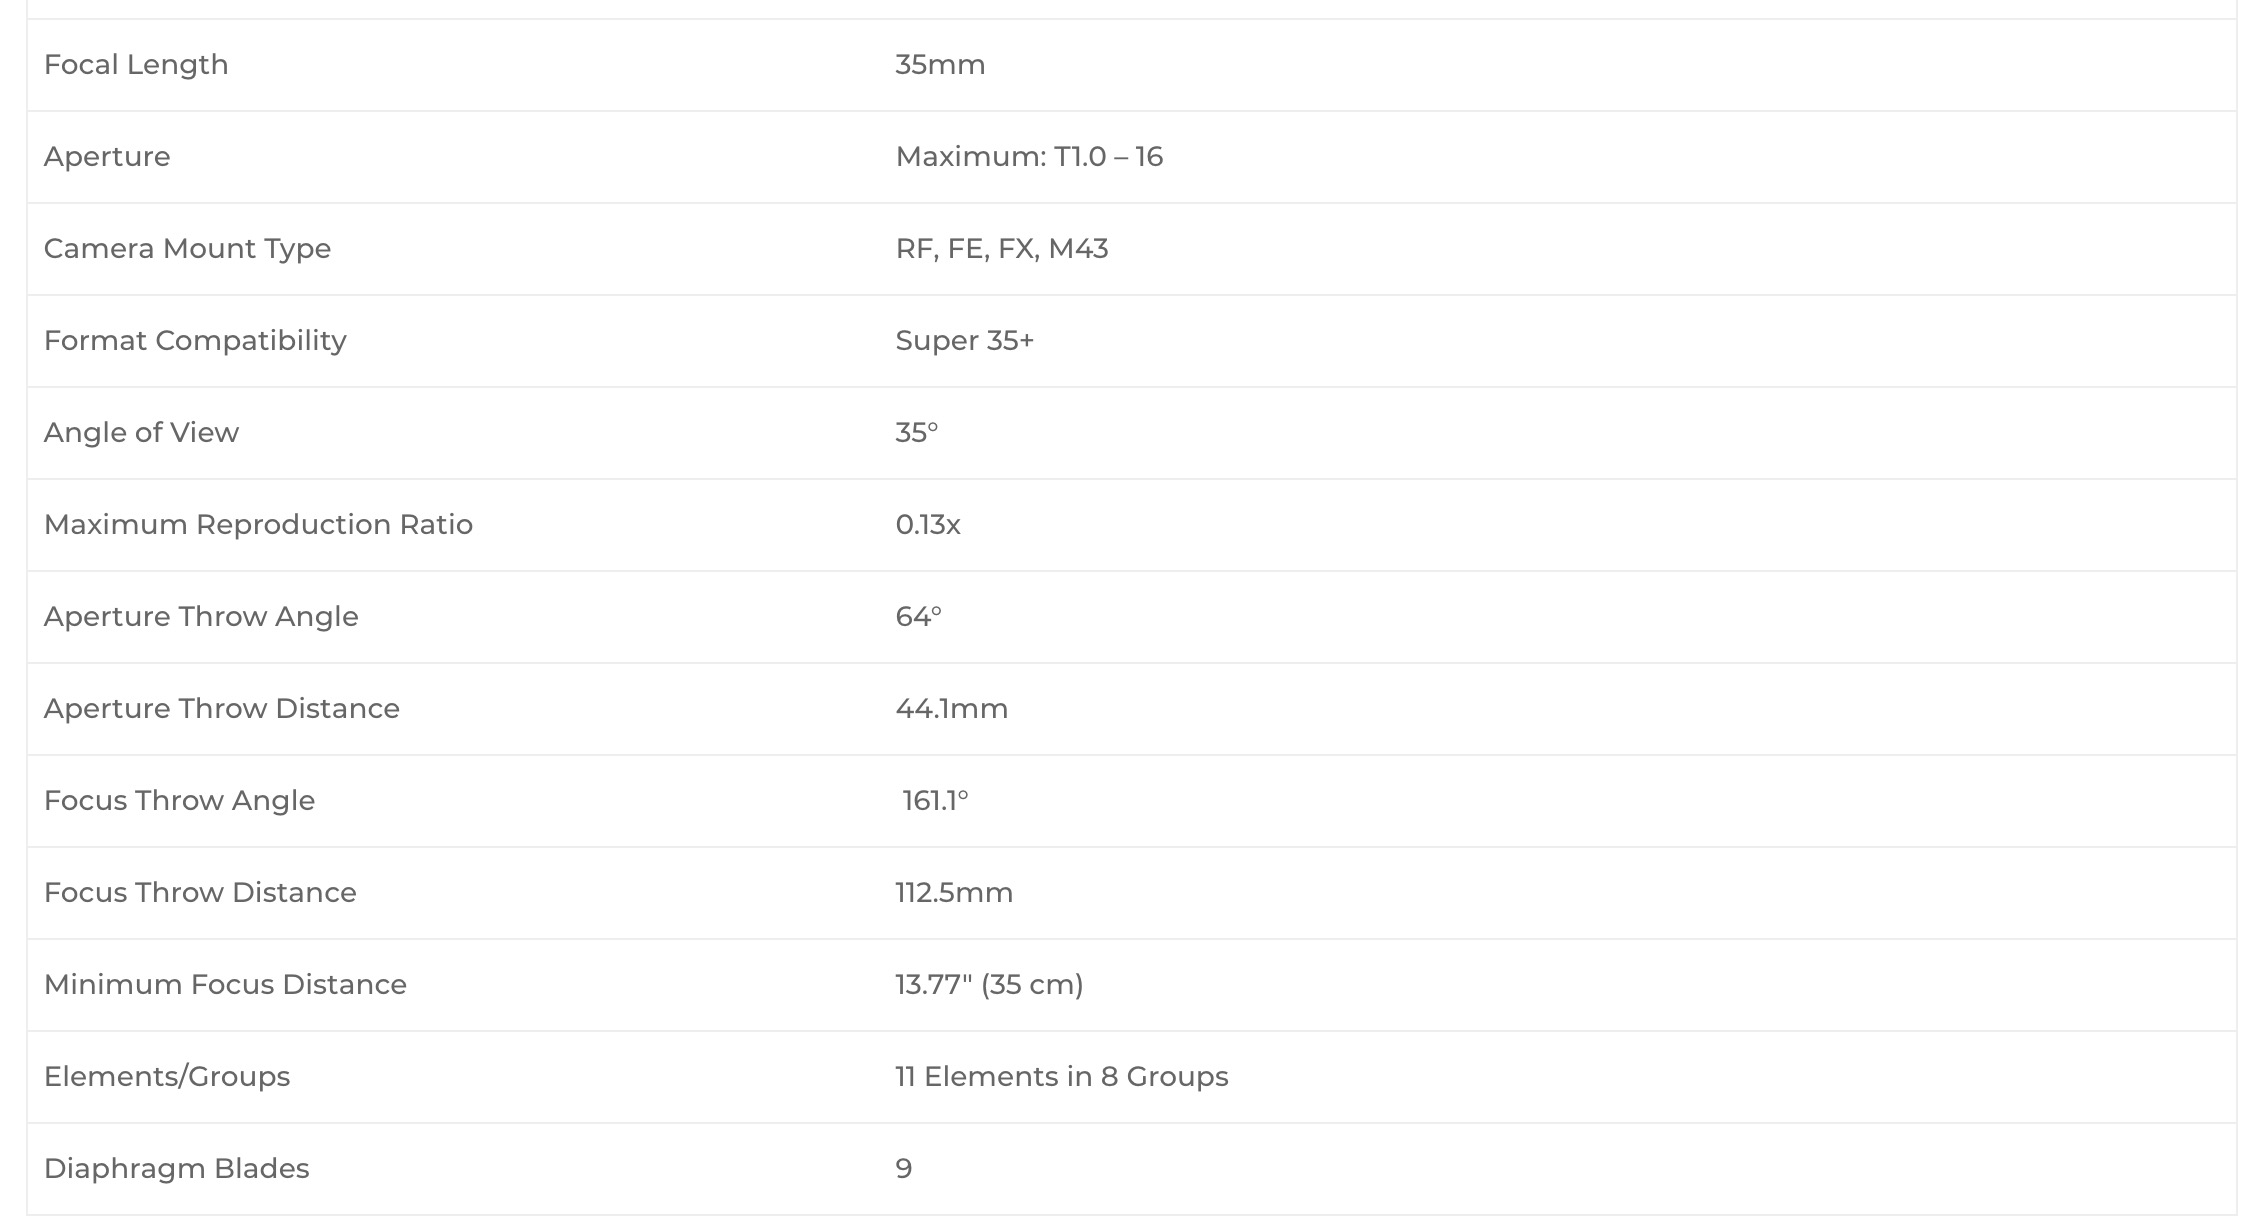This screenshot has height=1230, width=2248.
Task: Click the 0.13x reproduction ratio value
Action: pyautogui.click(x=928, y=525)
